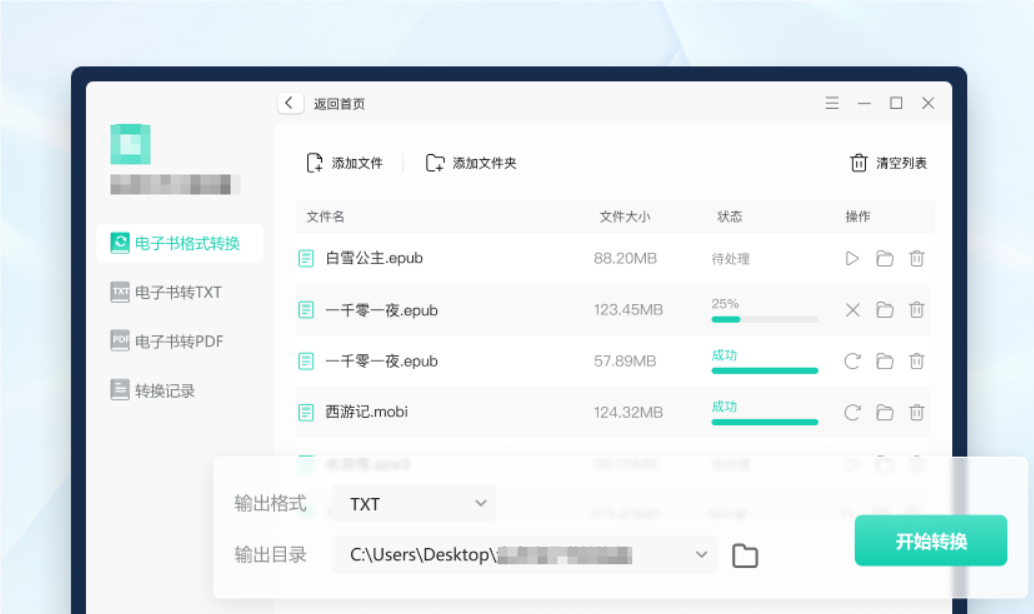The height and width of the screenshot is (614, 1034).
Task: Start conversion of 白雪公主.epub with play icon
Action: (x=852, y=259)
